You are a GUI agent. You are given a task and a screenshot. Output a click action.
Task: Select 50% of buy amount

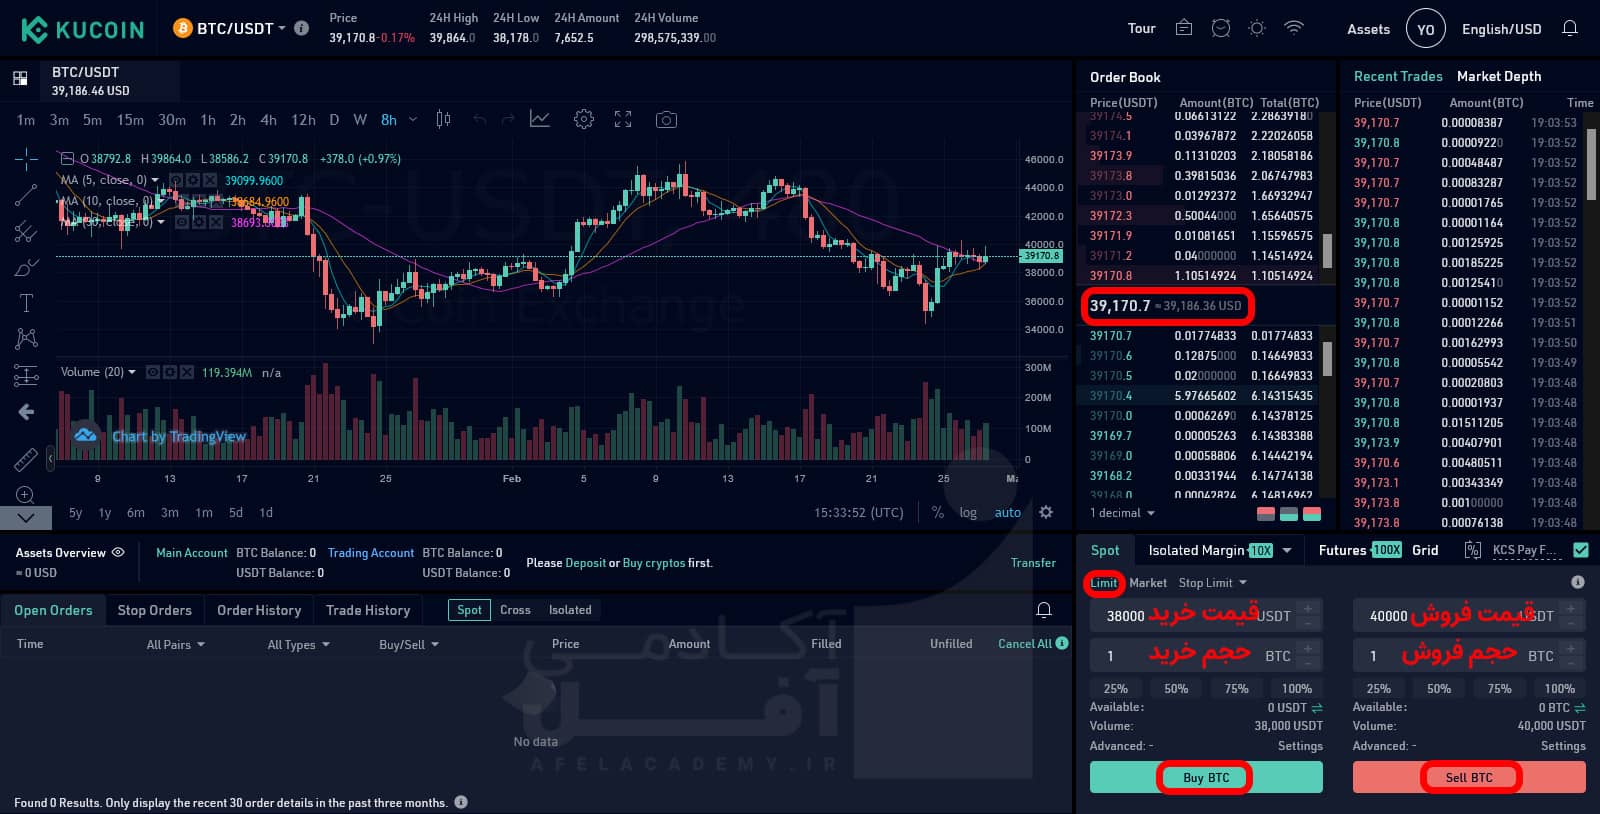click(x=1176, y=689)
